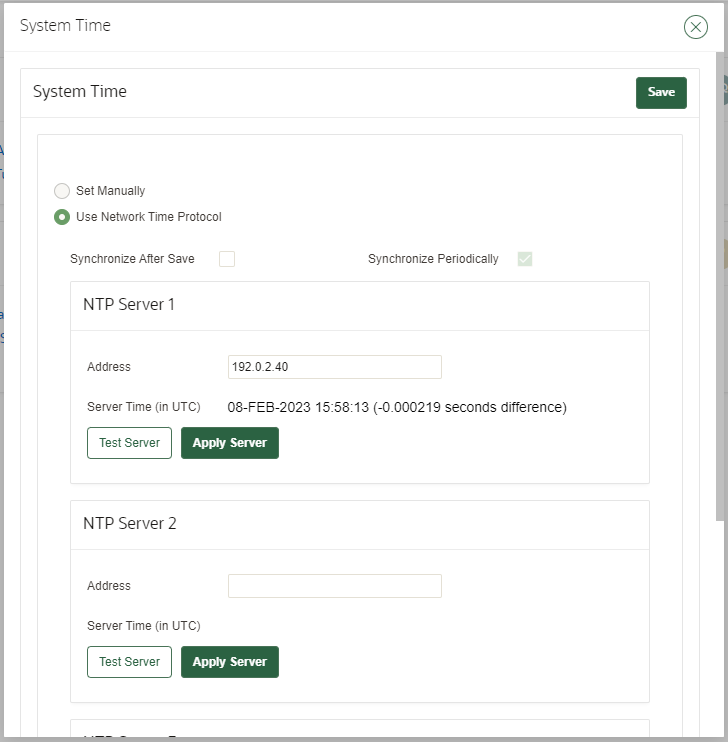Choose Use Network Time Protocol
This screenshot has height=742, width=728.
62,217
